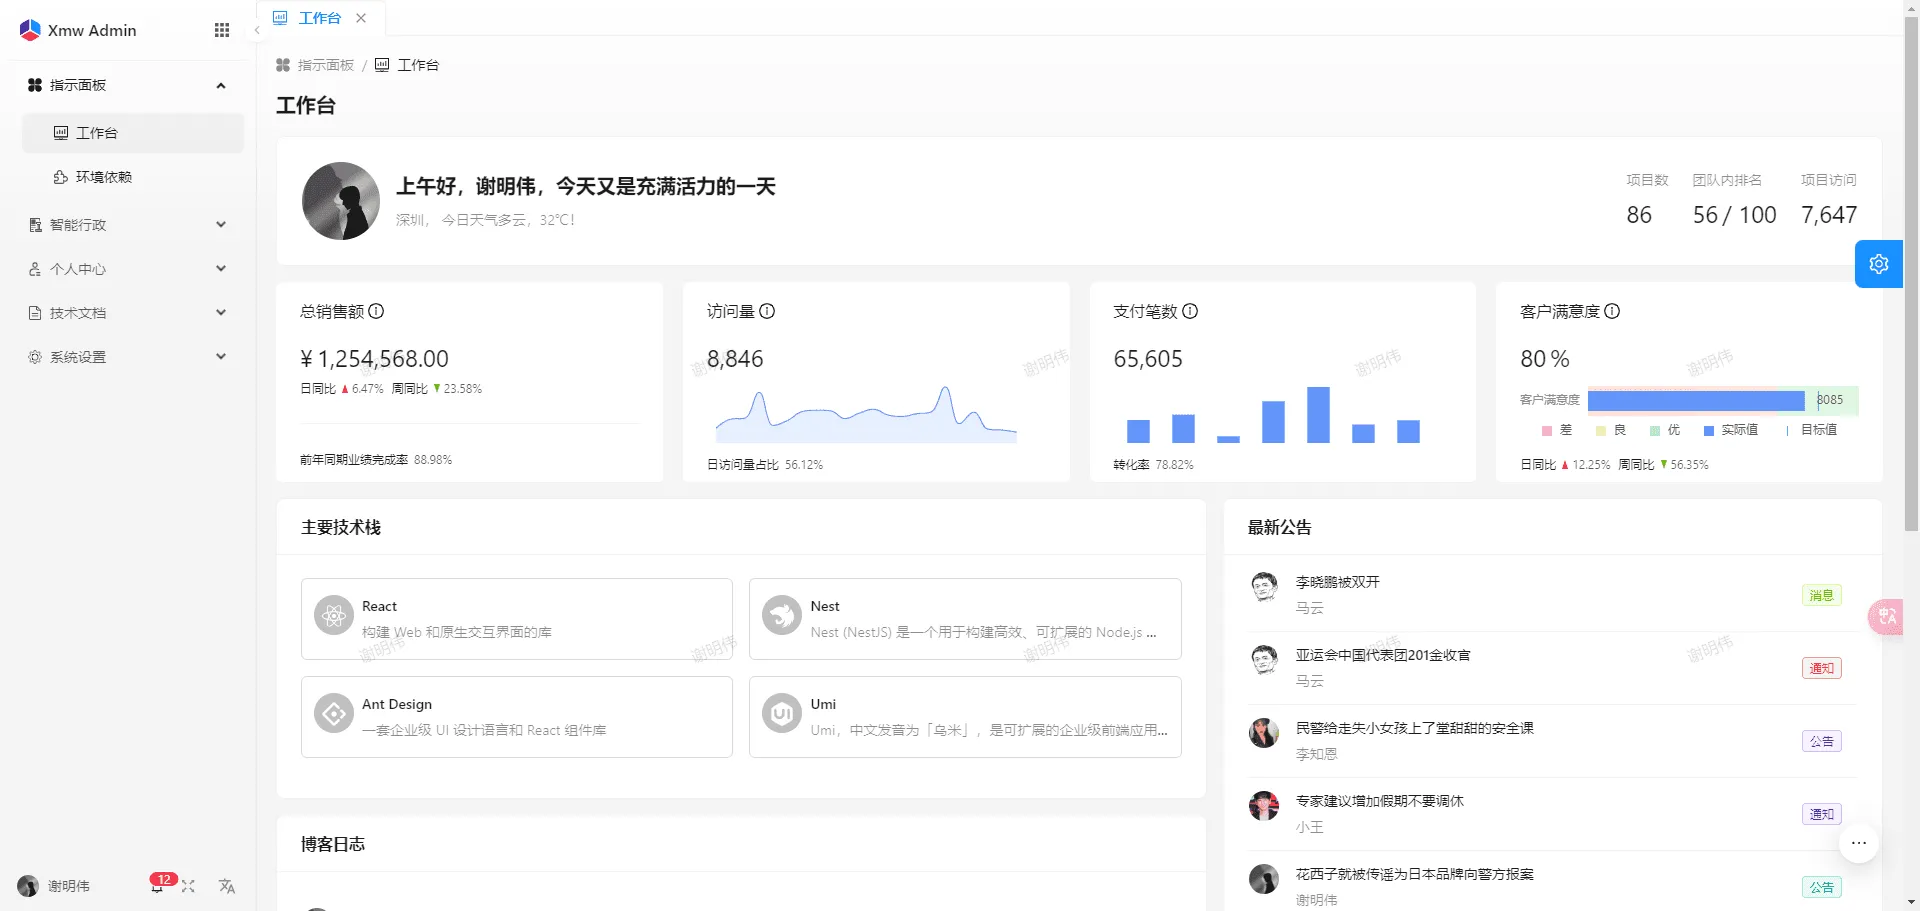Click the scroll-down arrow of the page scrollbar

pos(1911,903)
